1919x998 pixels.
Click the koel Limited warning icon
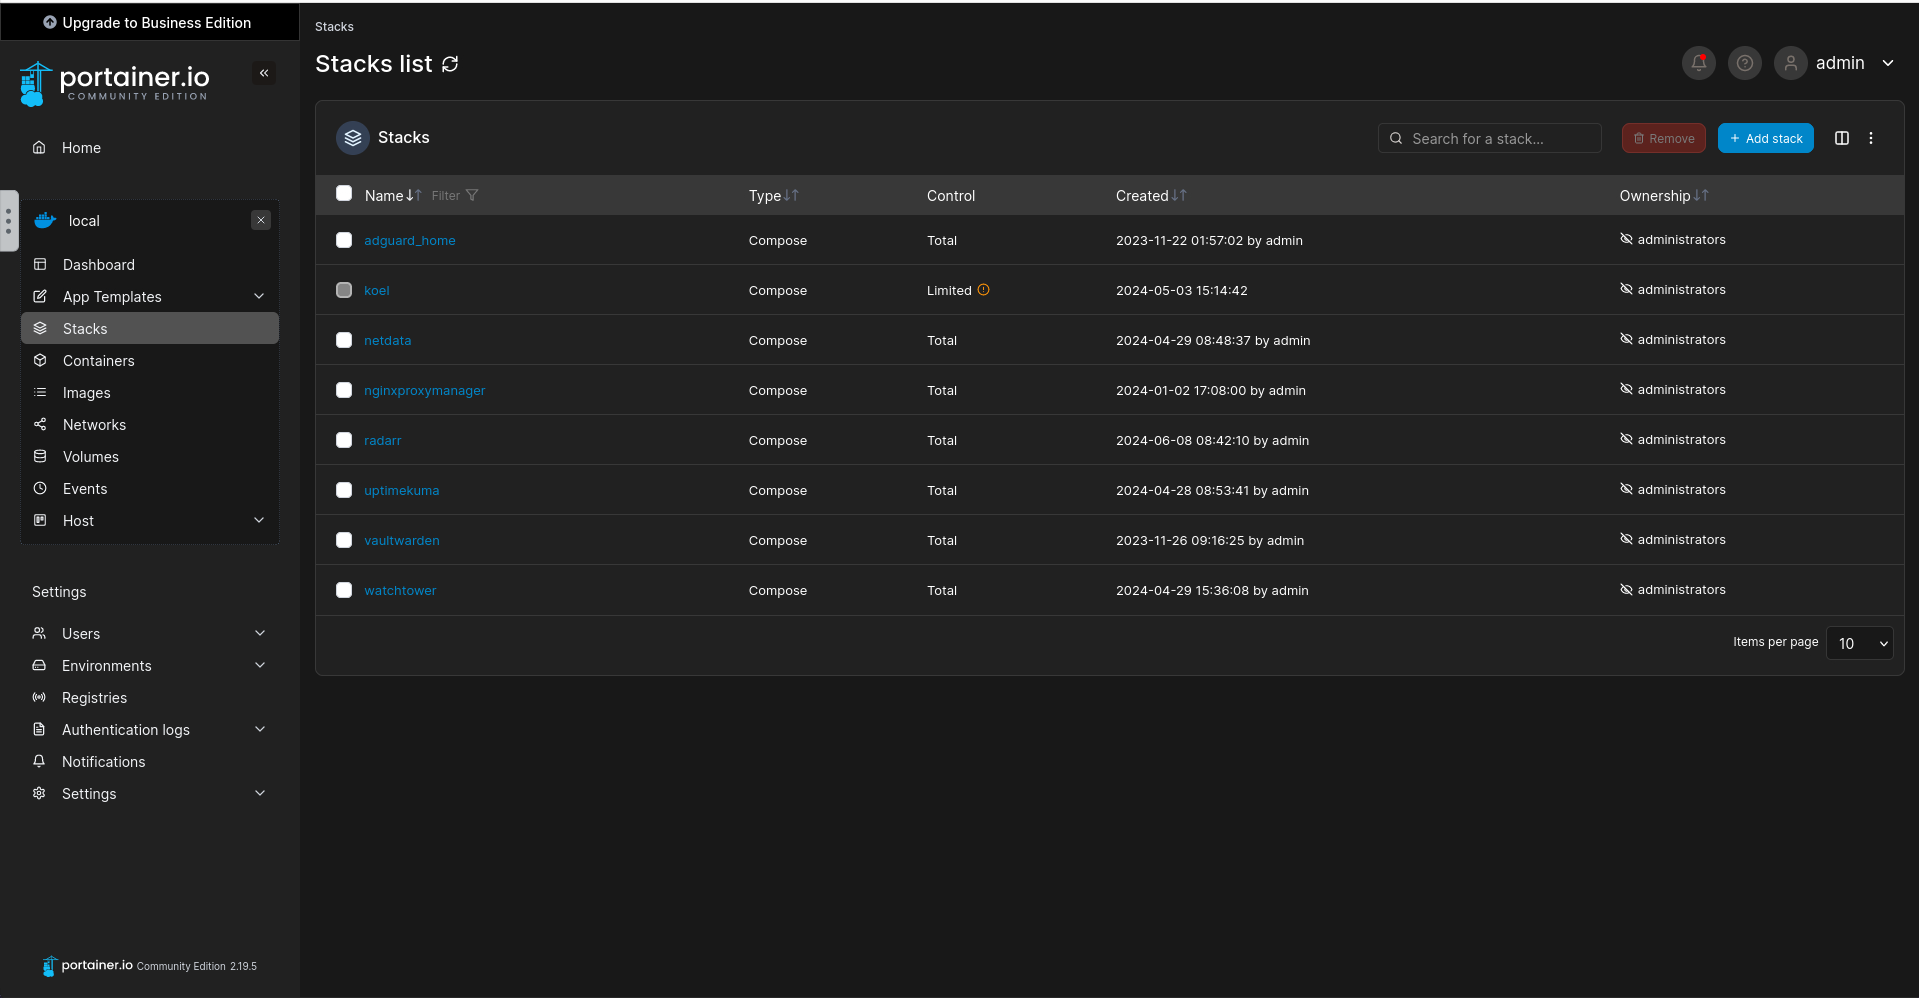(x=983, y=290)
